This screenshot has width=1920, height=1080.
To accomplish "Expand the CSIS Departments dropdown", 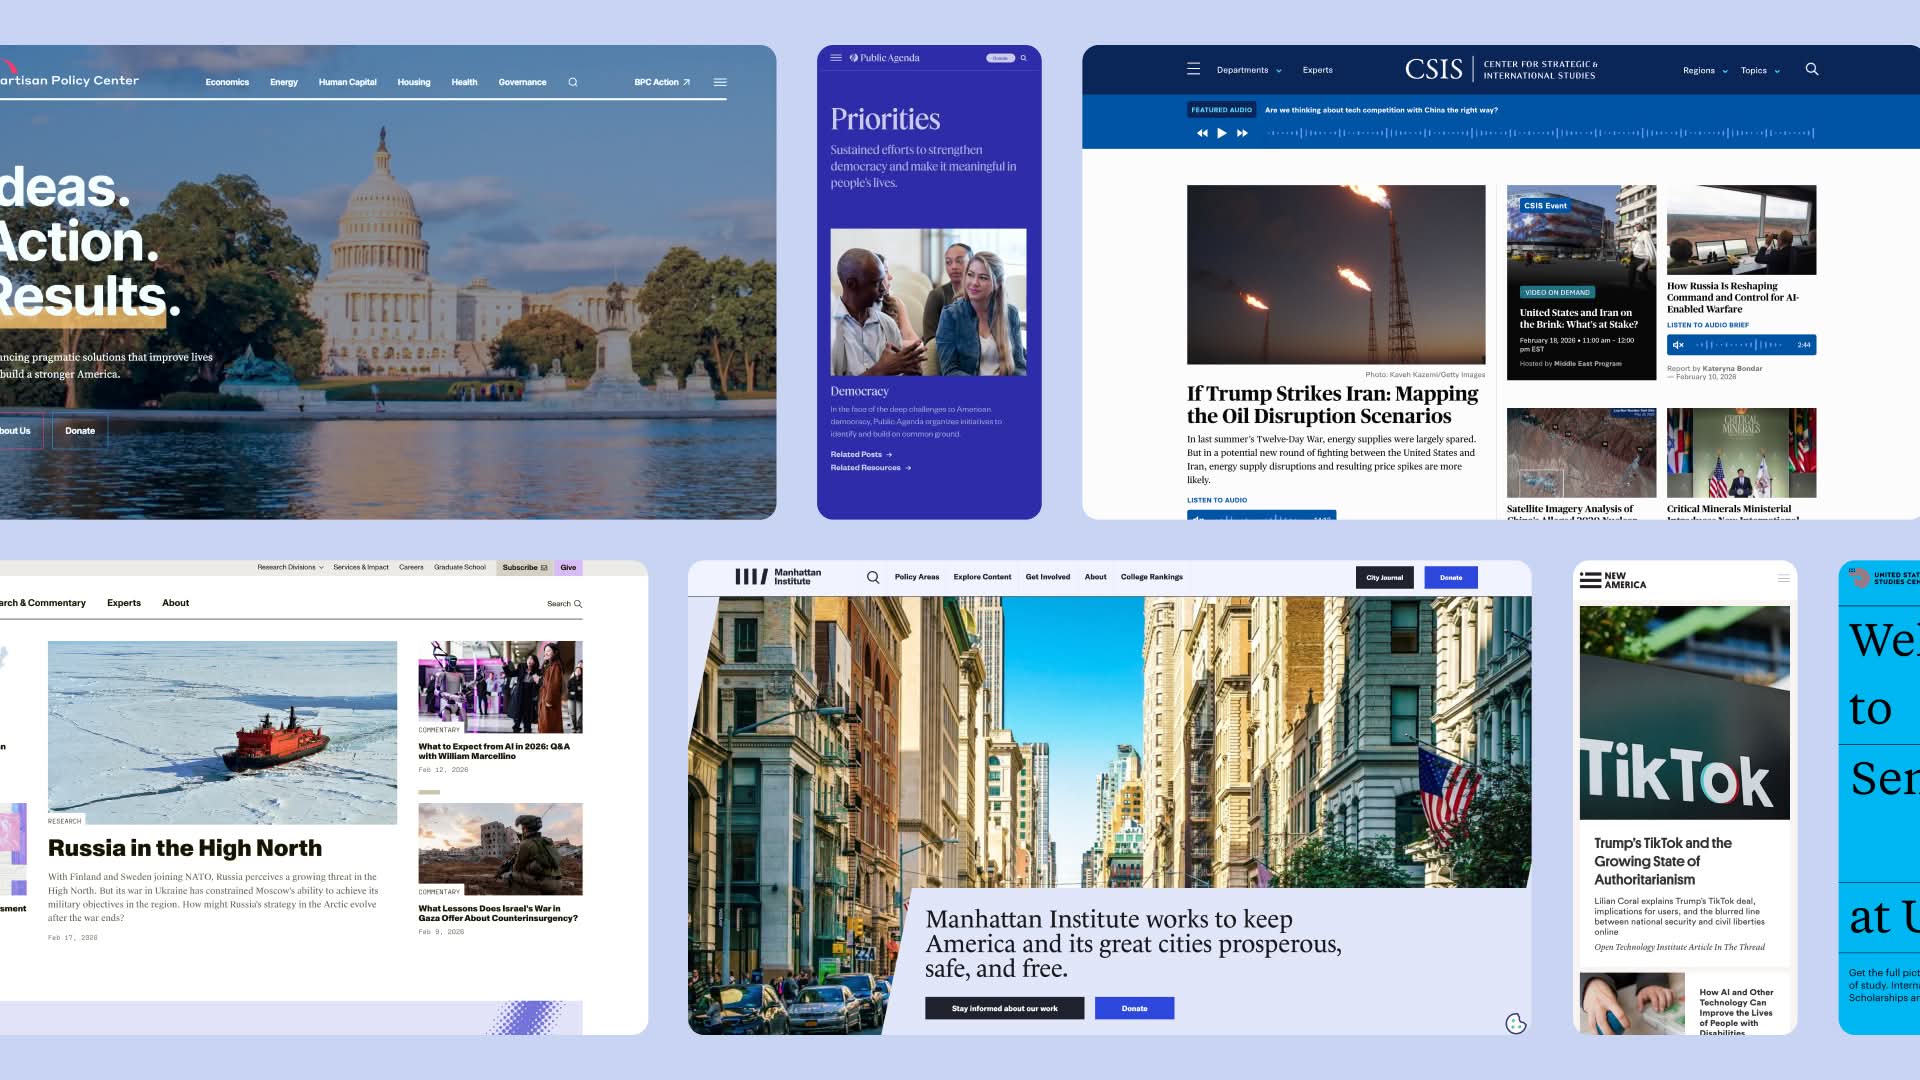I will (x=1248, y=70).
